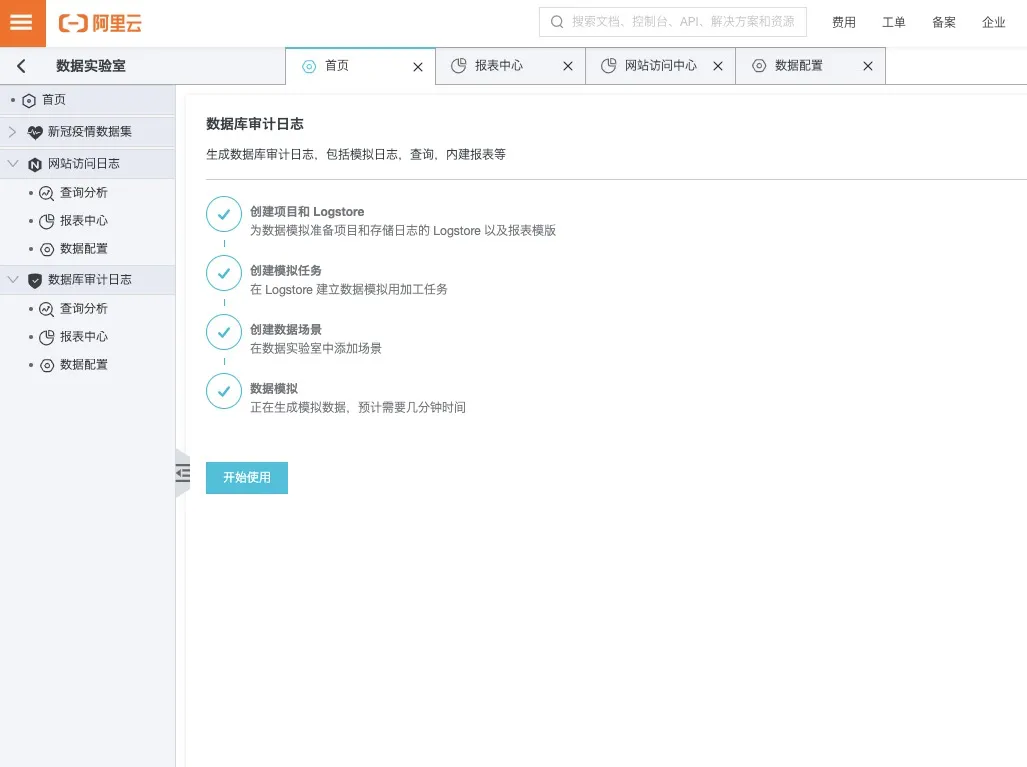Switch to the 数据配置 tab

click(x=810, y=66)
